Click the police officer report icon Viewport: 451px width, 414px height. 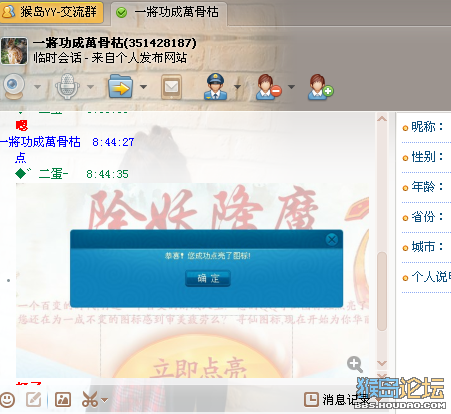(216, 87)
